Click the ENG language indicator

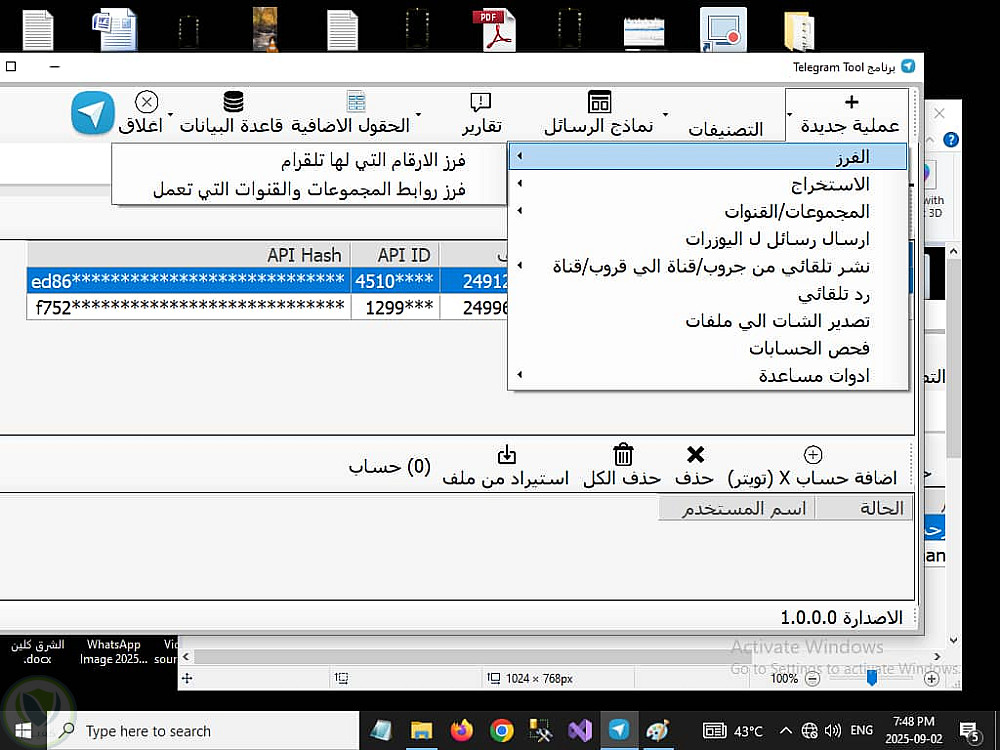pyautogui.click(x=862, y=731)
